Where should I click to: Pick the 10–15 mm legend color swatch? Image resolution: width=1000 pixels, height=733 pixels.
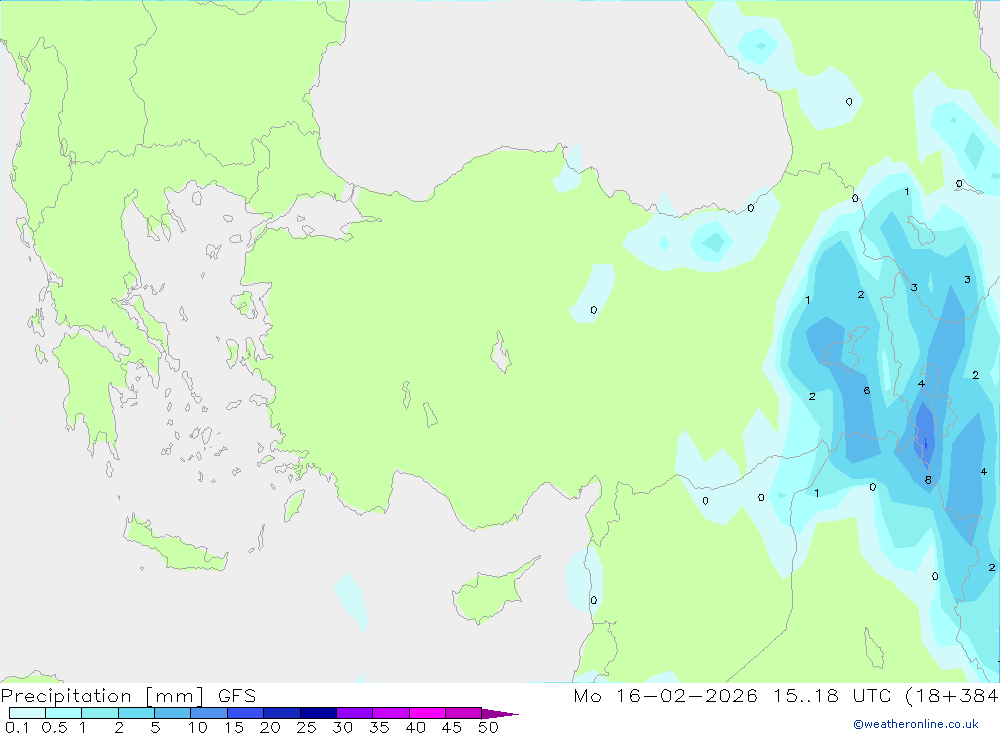(x=209, y=713)
